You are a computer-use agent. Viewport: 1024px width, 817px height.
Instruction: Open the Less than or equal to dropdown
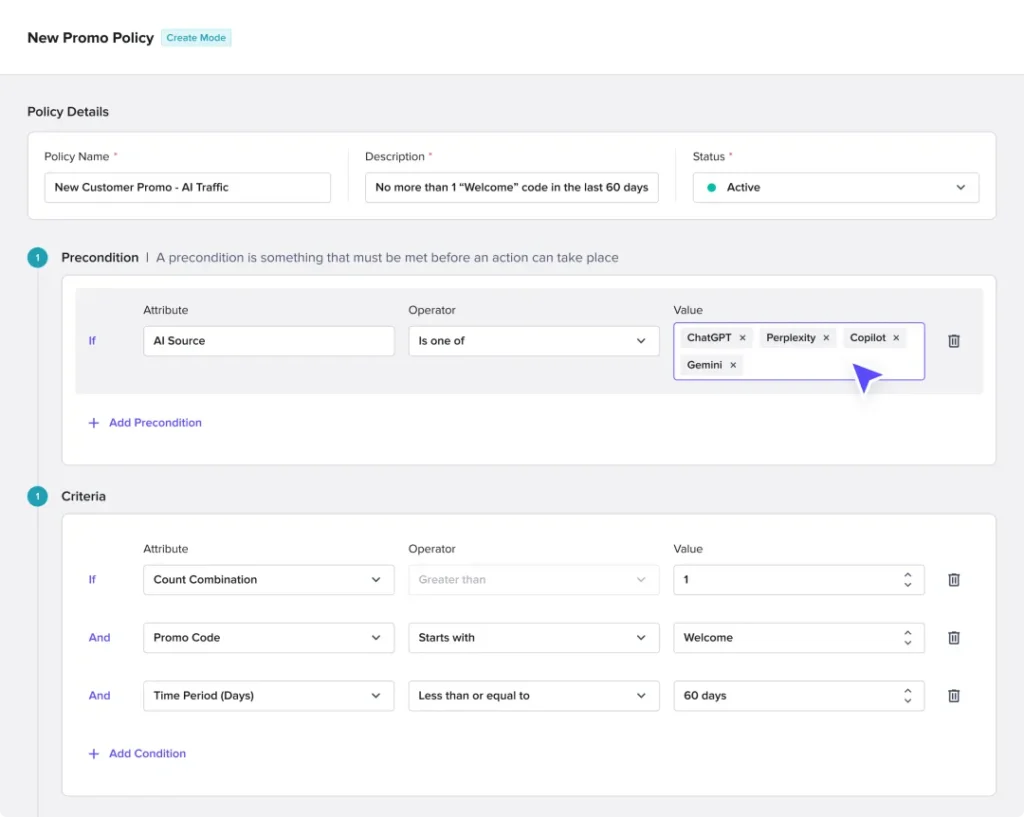point(534,696)
